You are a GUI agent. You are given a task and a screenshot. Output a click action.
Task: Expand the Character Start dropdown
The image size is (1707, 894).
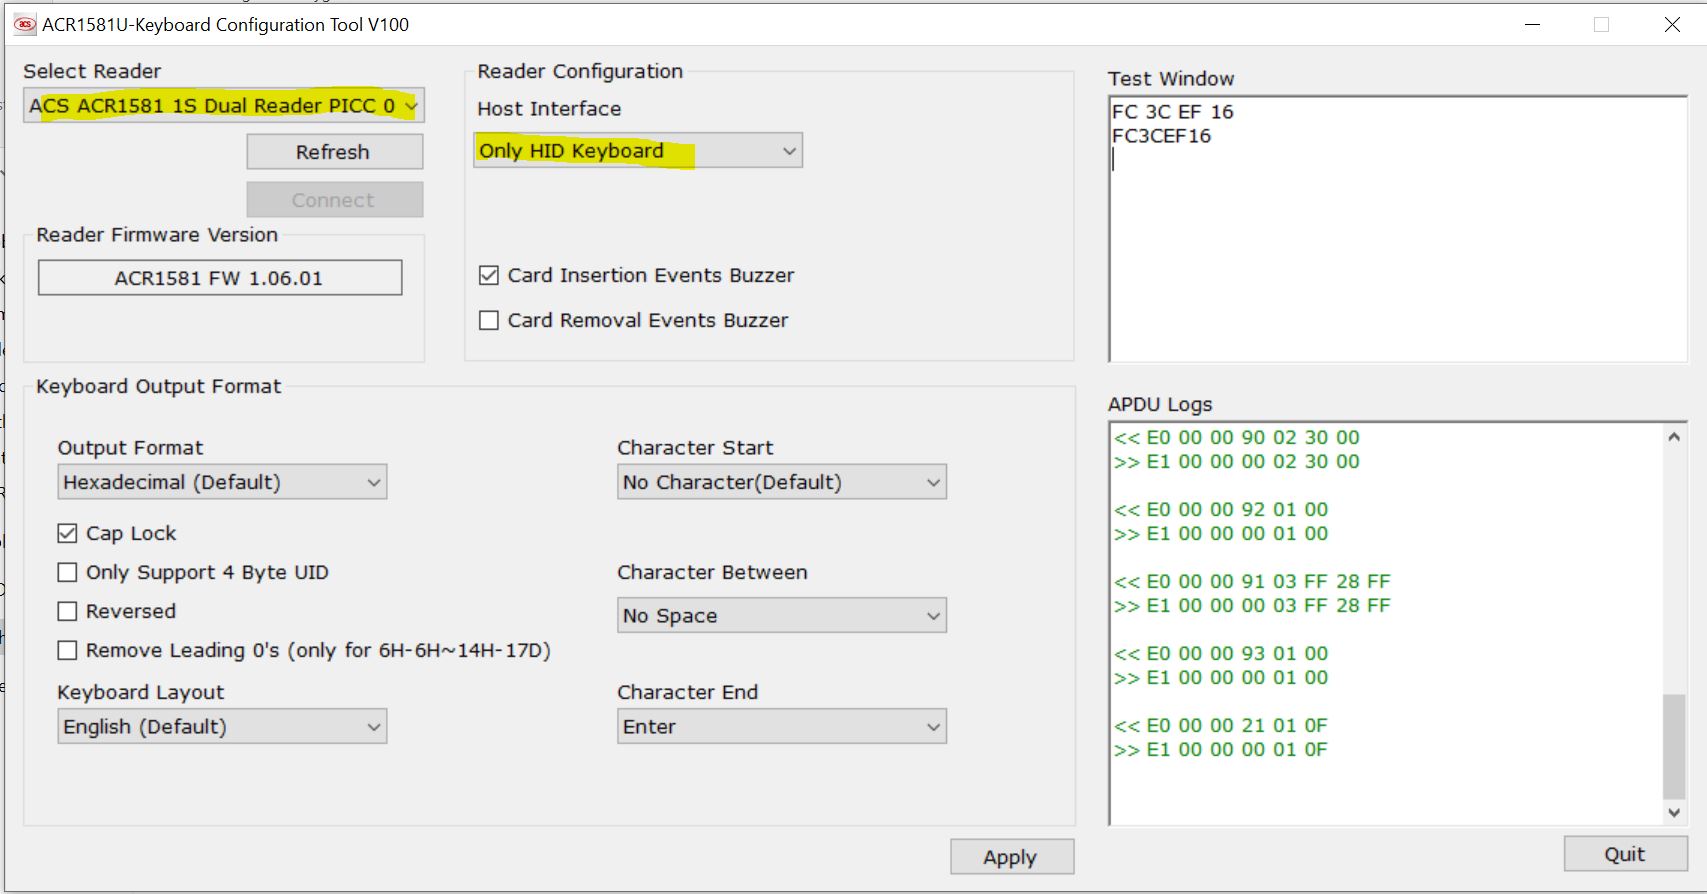[x=782, y=482]
